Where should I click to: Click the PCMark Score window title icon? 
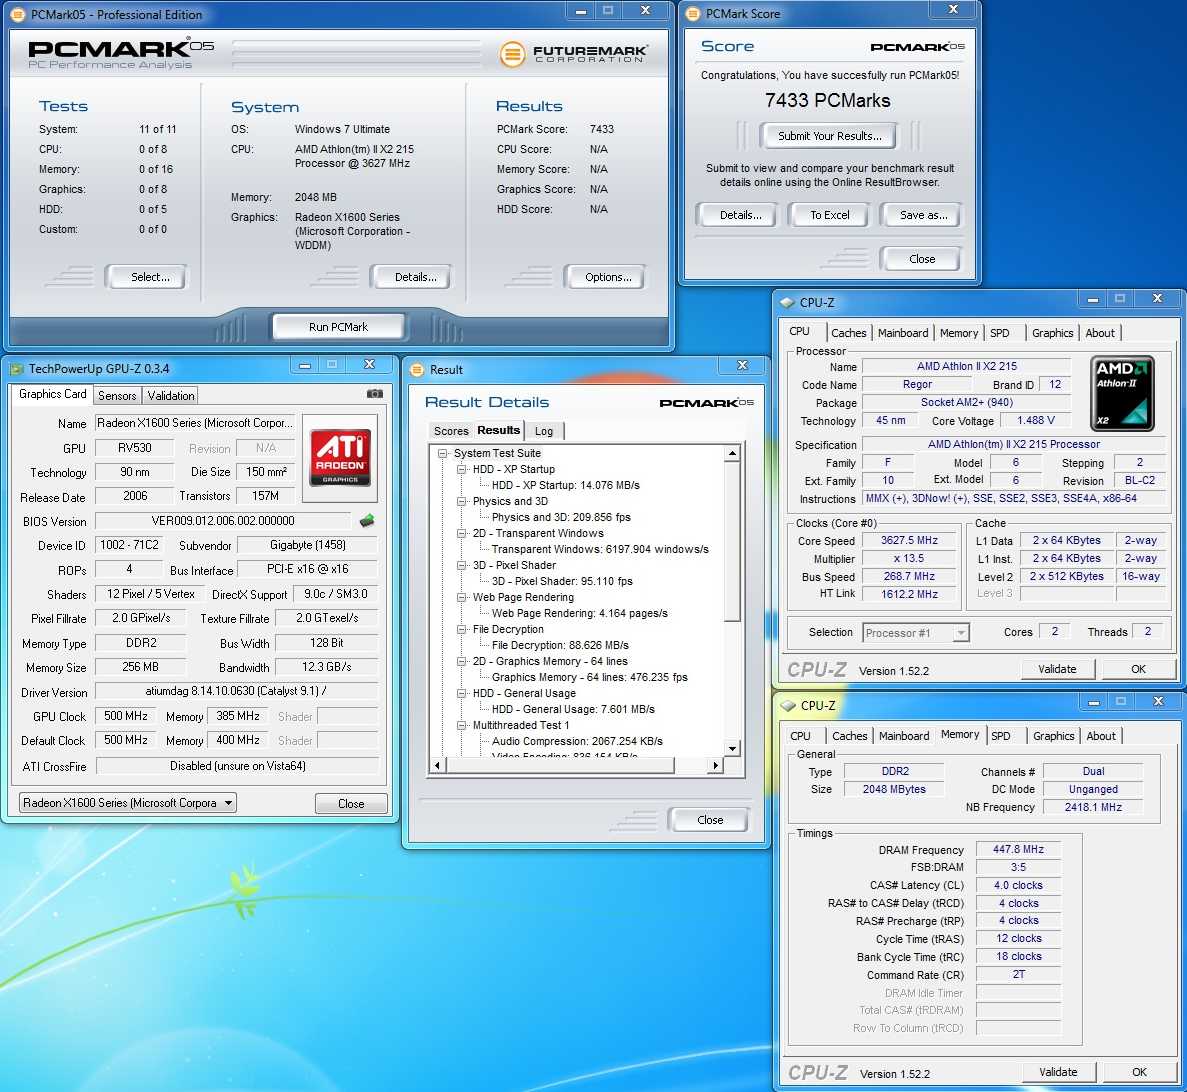pos(693,14)
